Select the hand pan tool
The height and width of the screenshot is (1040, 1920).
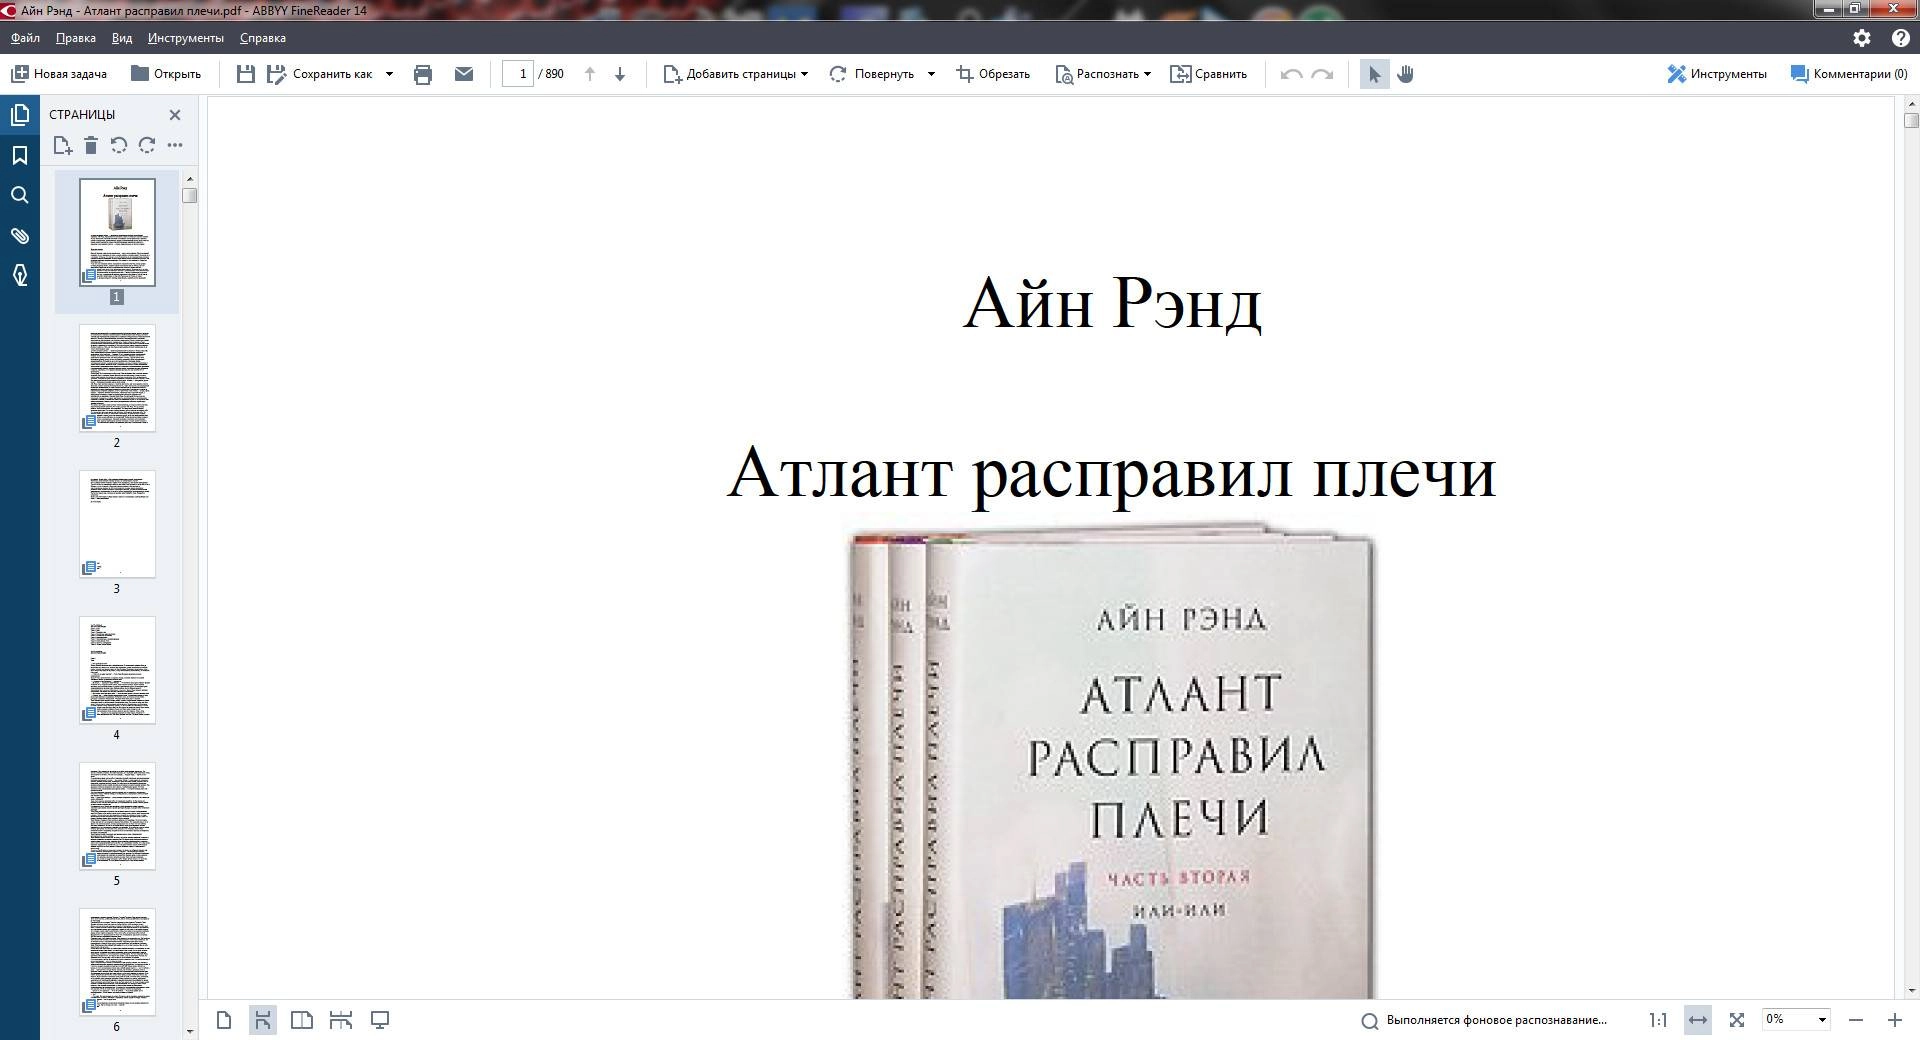pos(1405,74)
